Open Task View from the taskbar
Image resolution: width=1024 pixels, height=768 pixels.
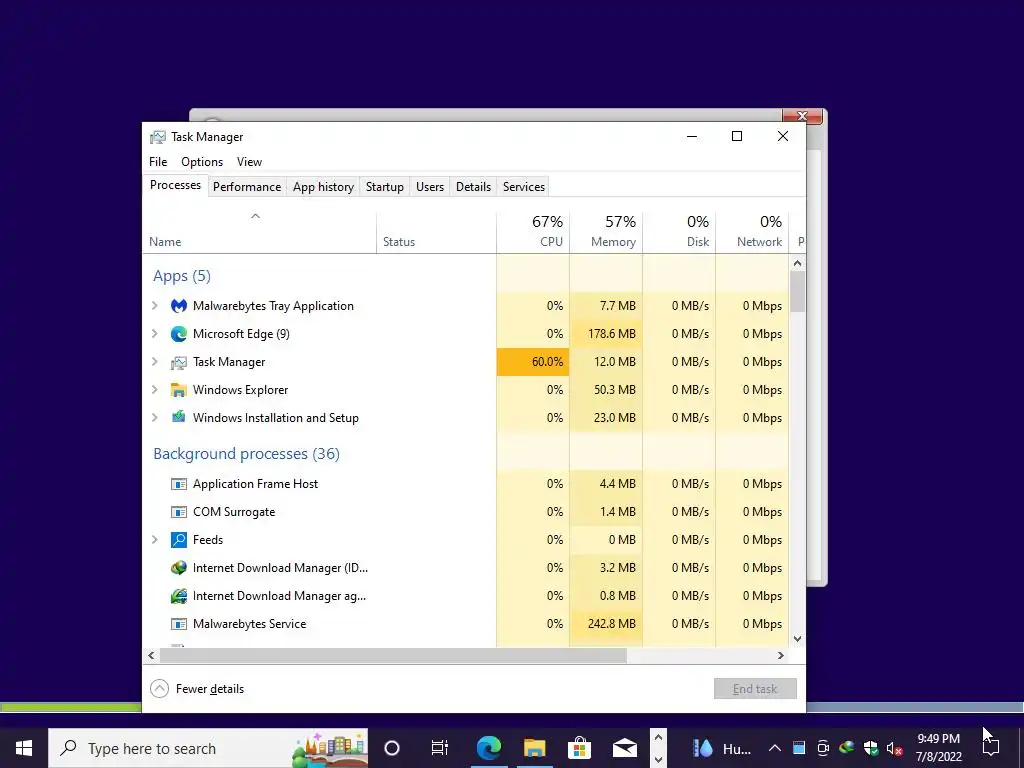click(x=440, y=748)
